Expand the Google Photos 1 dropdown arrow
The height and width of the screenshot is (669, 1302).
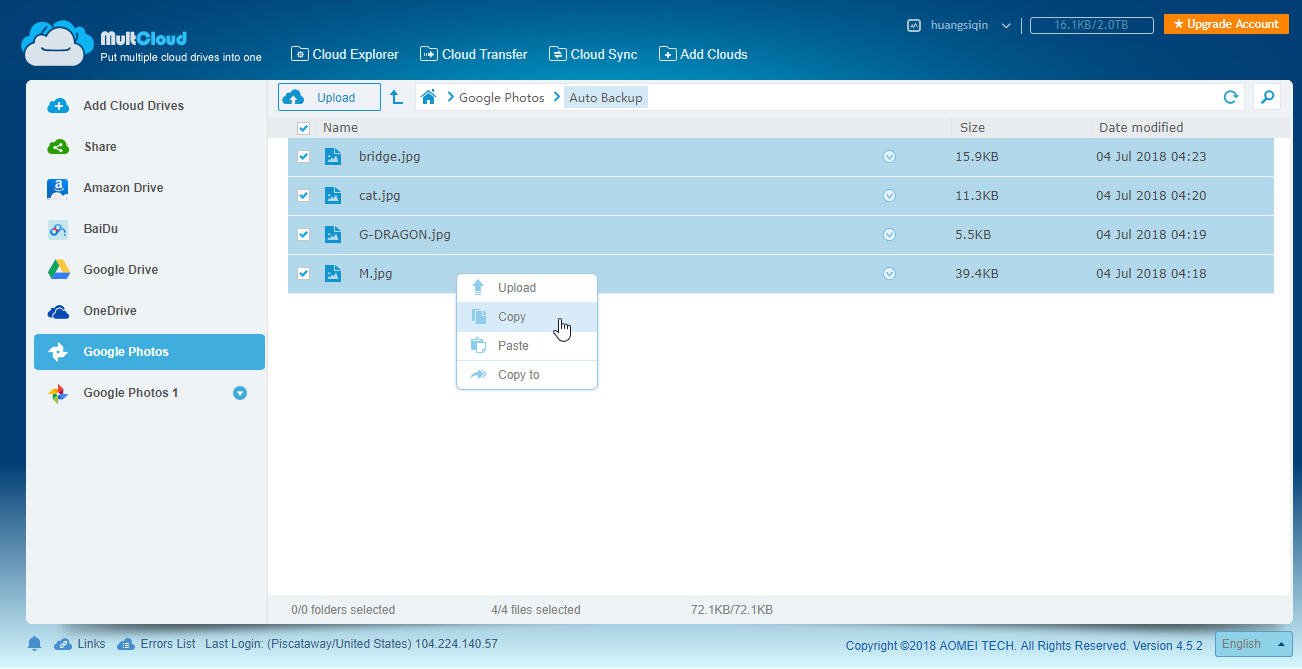point(240,393)
